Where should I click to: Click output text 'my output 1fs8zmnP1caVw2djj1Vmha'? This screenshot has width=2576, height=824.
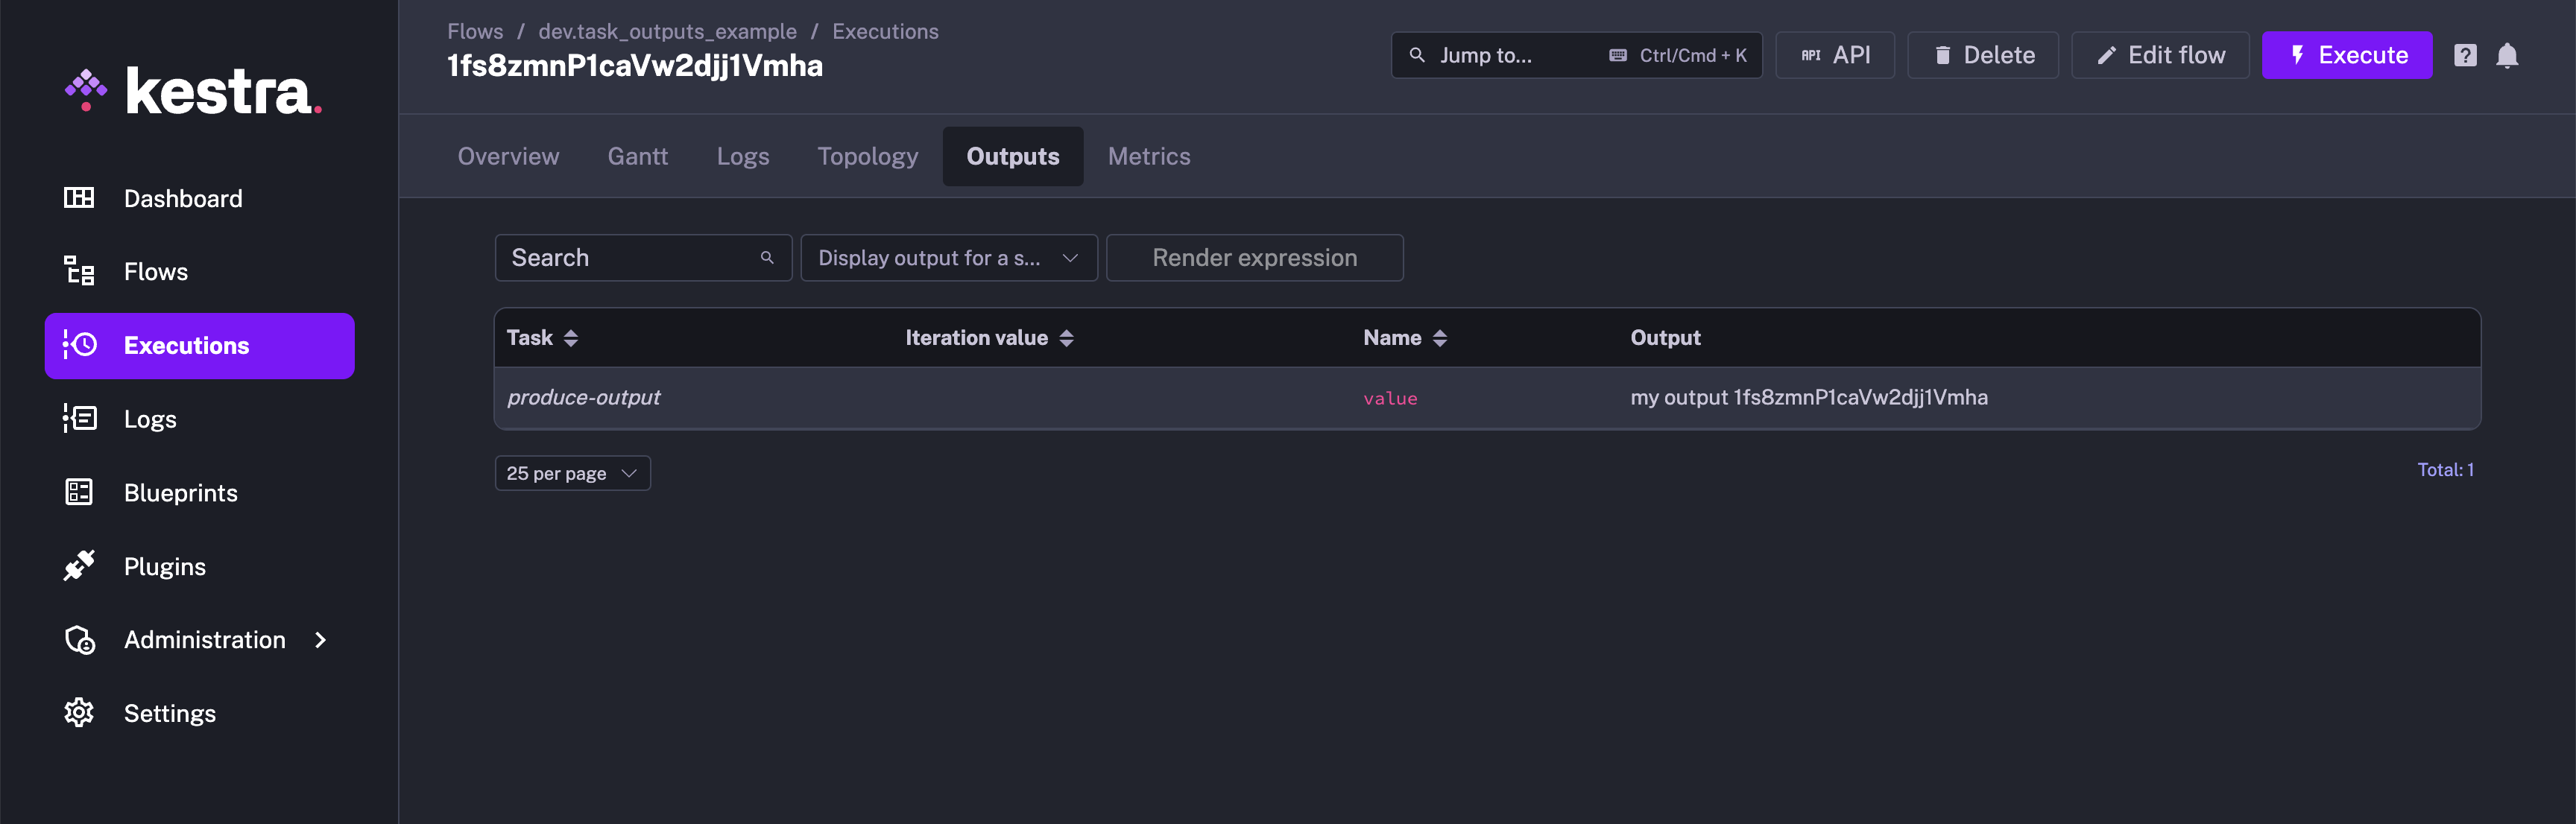[1809, 397]
